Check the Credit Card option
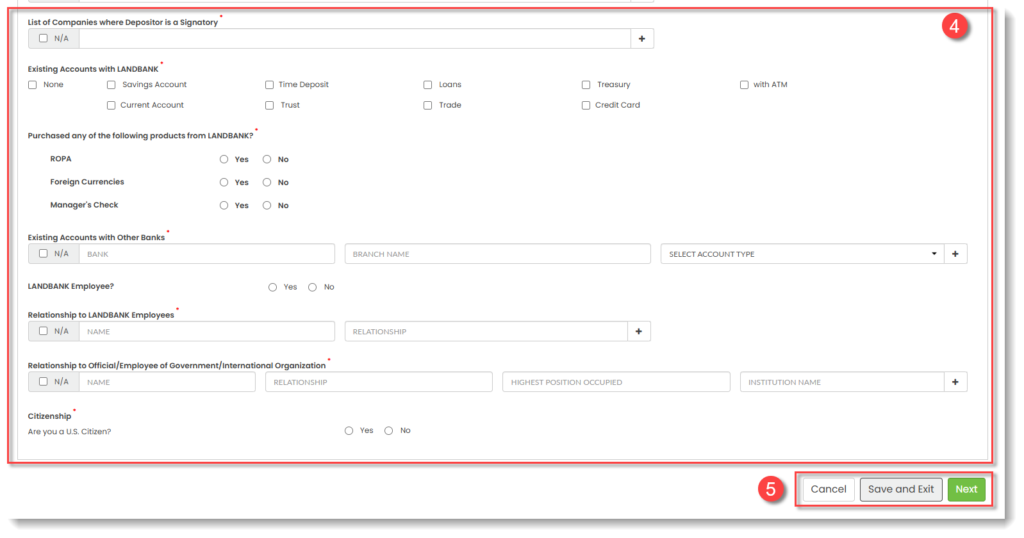Image resolution: width=1024 pixels, height=538 pixels. 586,105
